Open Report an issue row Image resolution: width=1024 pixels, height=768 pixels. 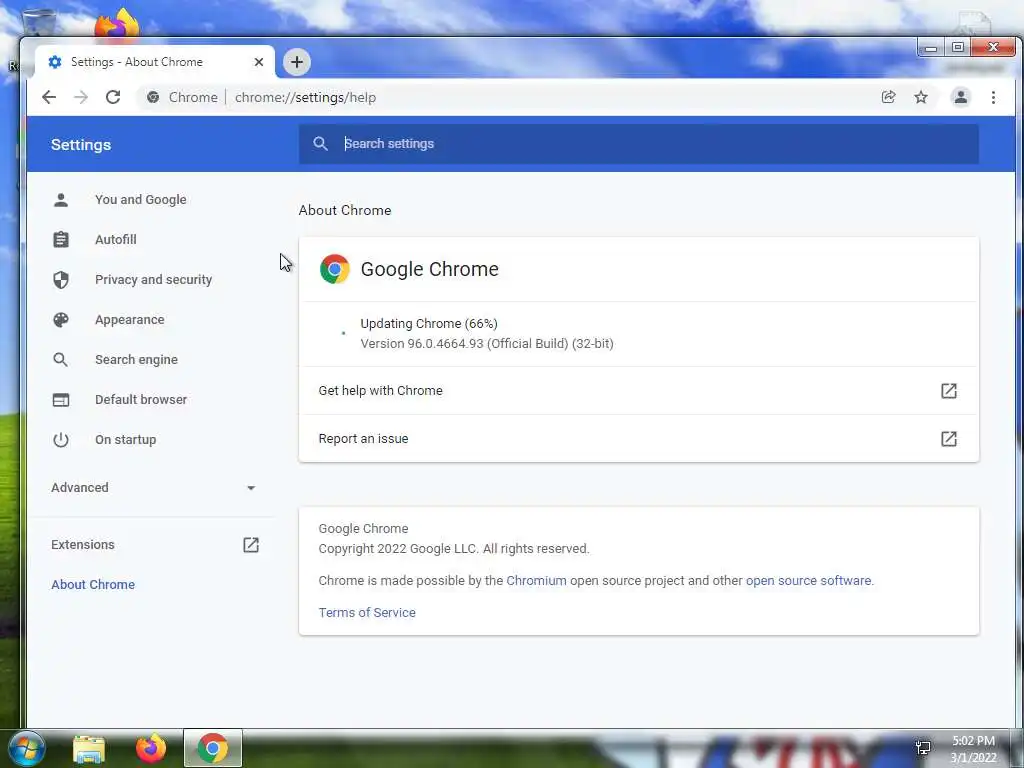[639, 439]
